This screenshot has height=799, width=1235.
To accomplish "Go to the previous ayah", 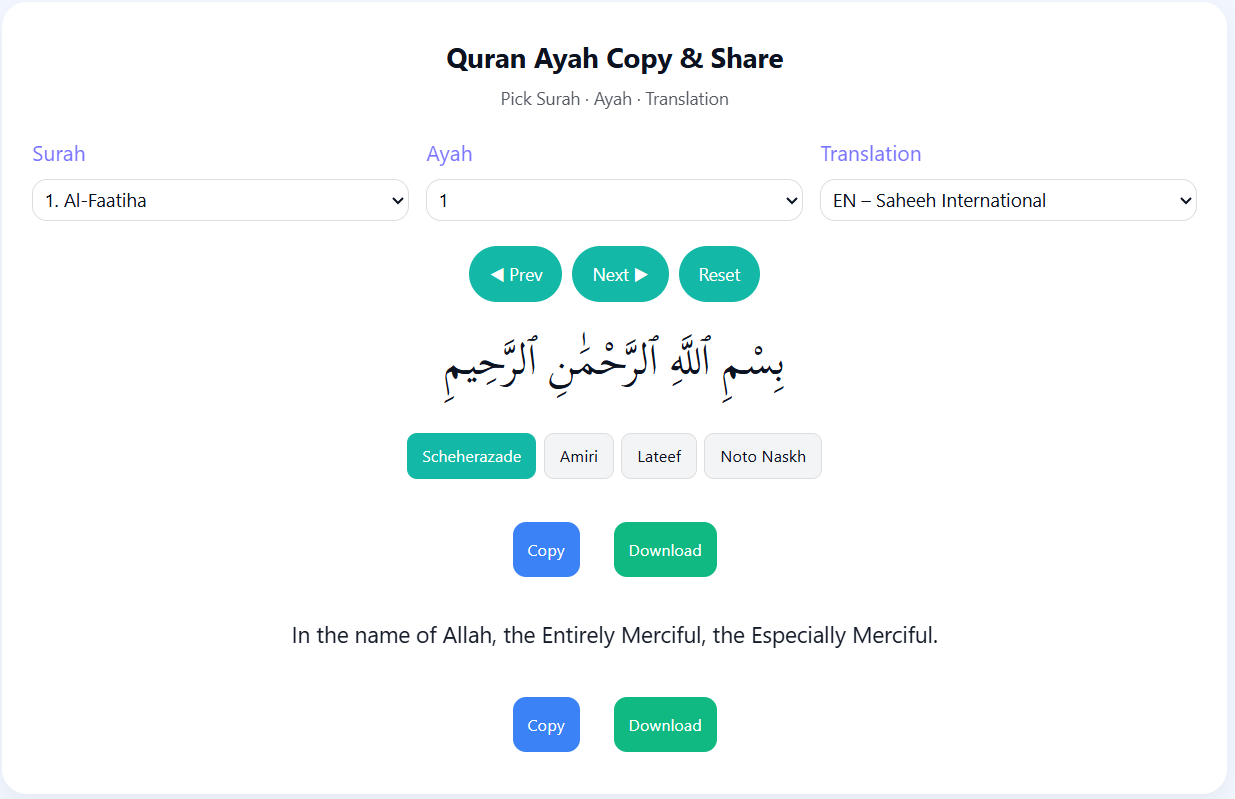I will pyautogui.click(x=515, y=273).
